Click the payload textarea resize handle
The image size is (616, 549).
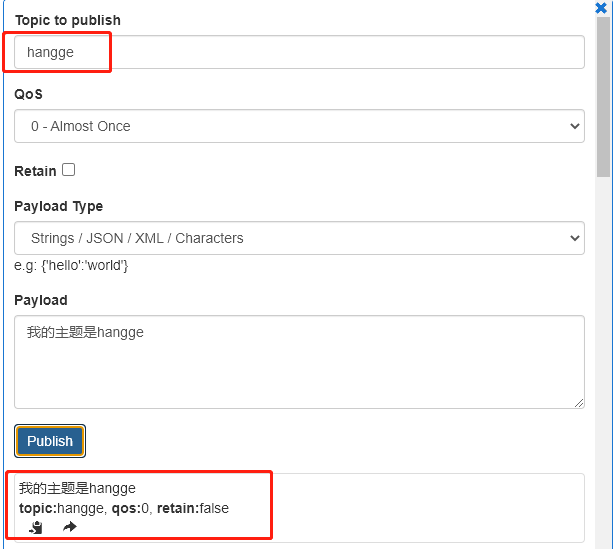(x=579, y=403)
